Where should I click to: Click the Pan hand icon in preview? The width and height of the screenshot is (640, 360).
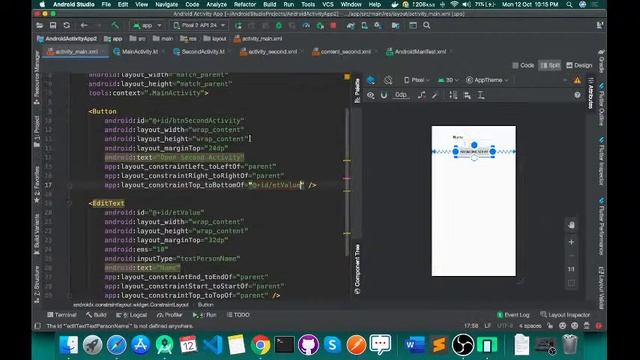(571, 225)
